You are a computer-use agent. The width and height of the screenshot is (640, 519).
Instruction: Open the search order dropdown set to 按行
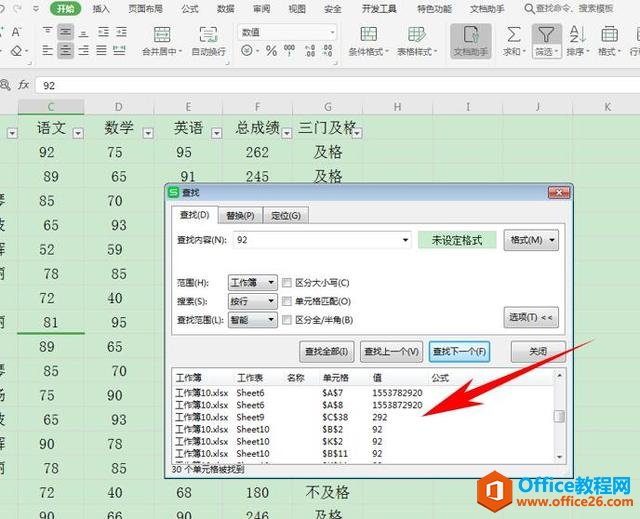coord(253,301)
